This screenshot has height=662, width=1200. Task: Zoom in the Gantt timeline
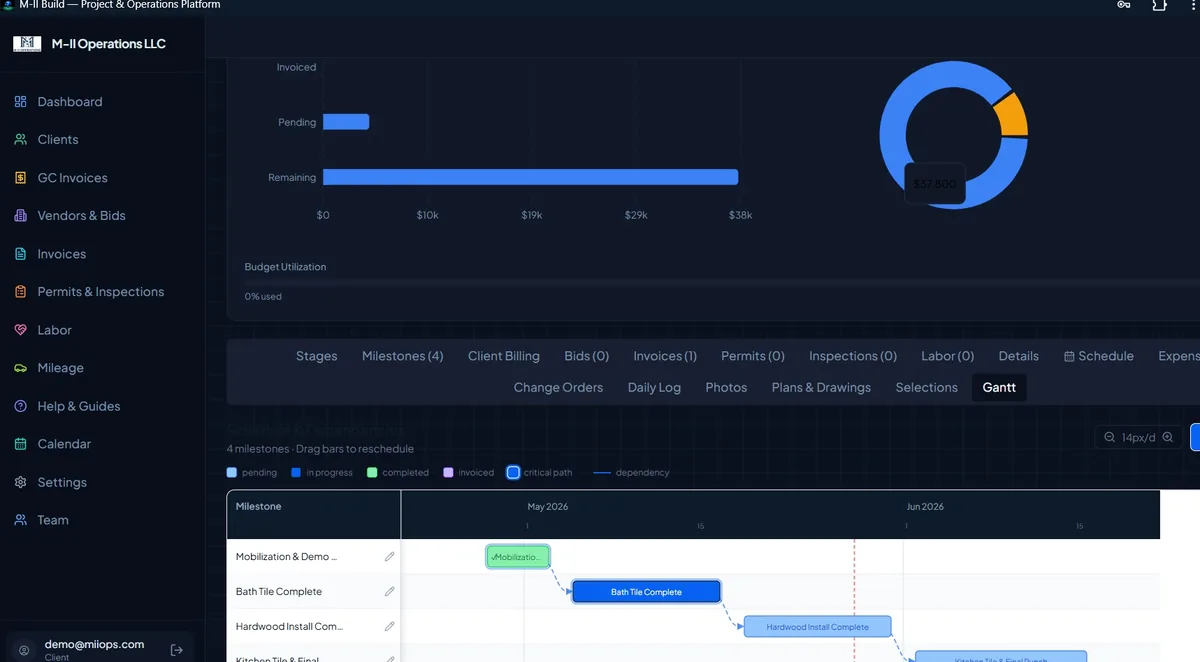pyautogui.click(x=1167, y=437)
